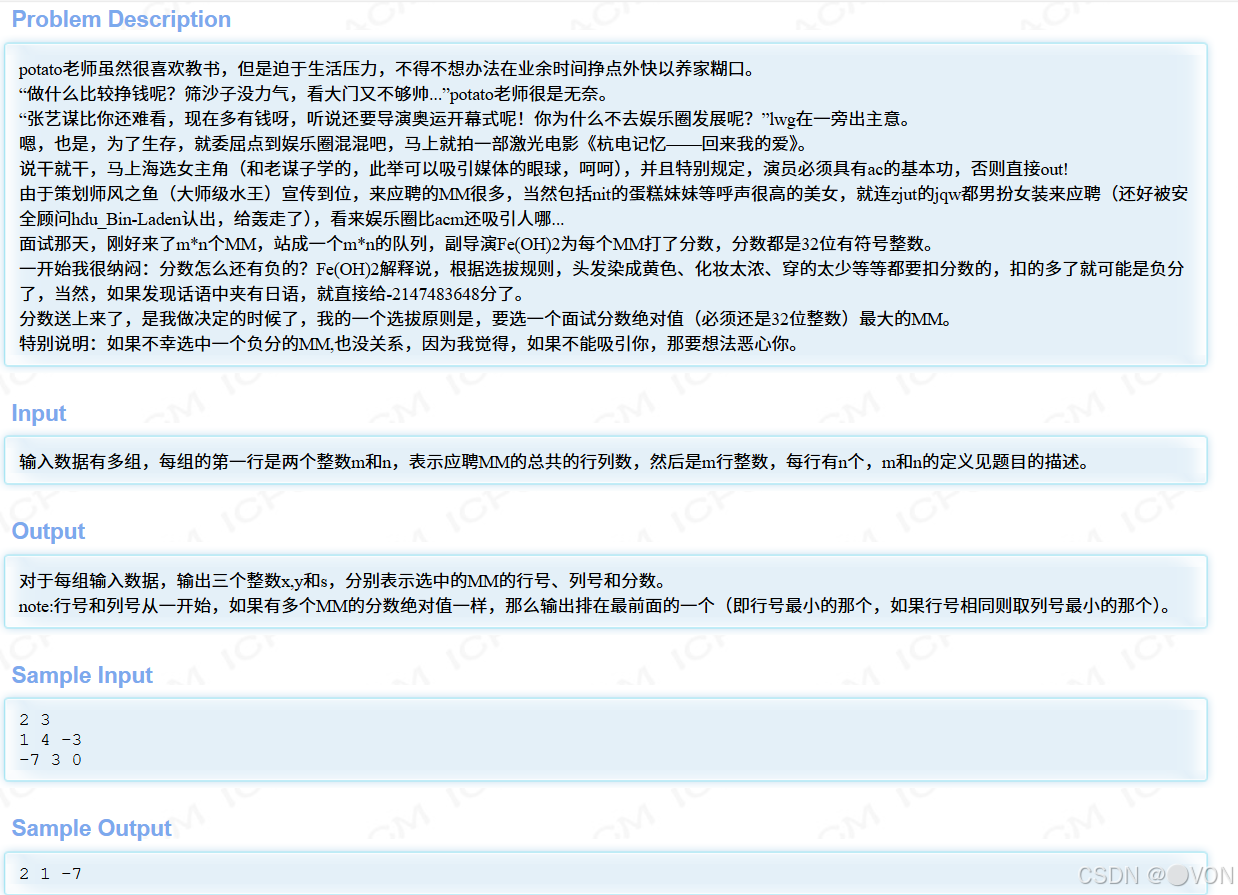Image resolution: width=1238 pixels, height=895 pixels.
Task: Click the Problem Description heading
Action: pyautogui.click(x=121, y=19)
